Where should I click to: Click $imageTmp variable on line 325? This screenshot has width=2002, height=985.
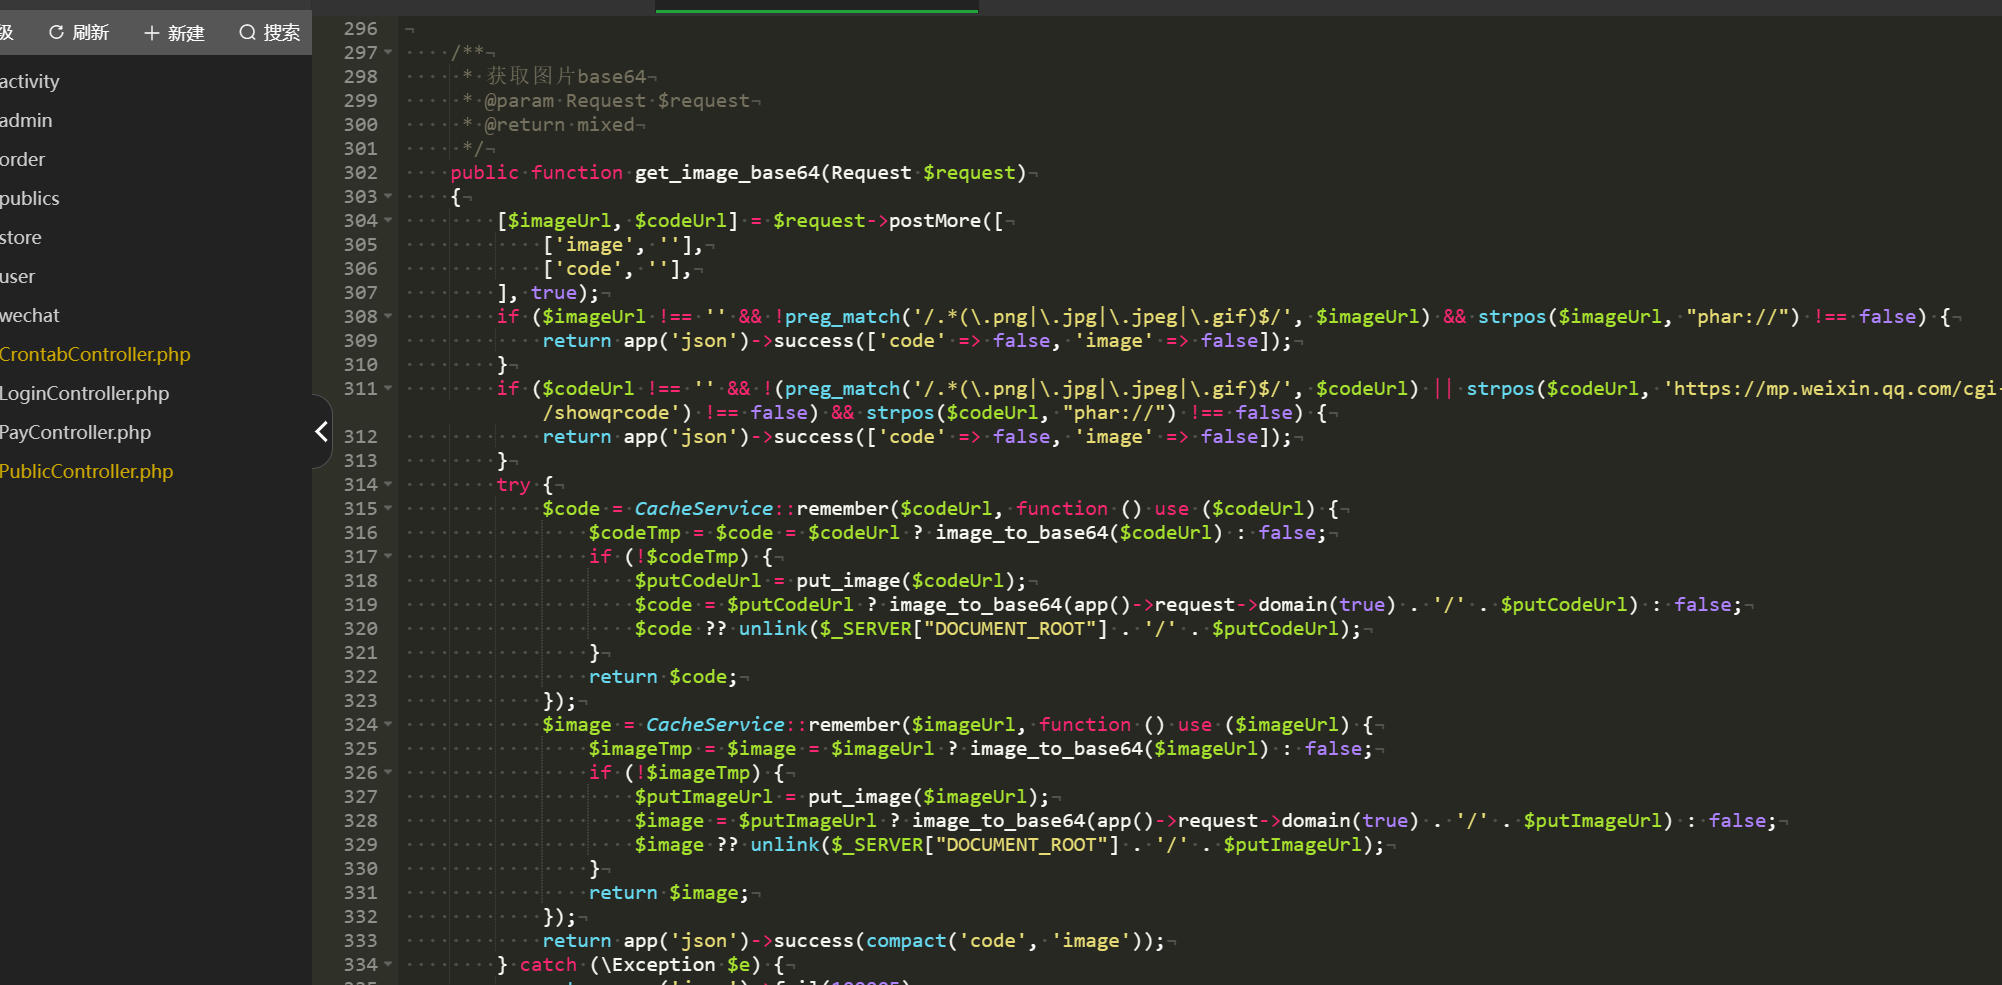tap(640, 748)
